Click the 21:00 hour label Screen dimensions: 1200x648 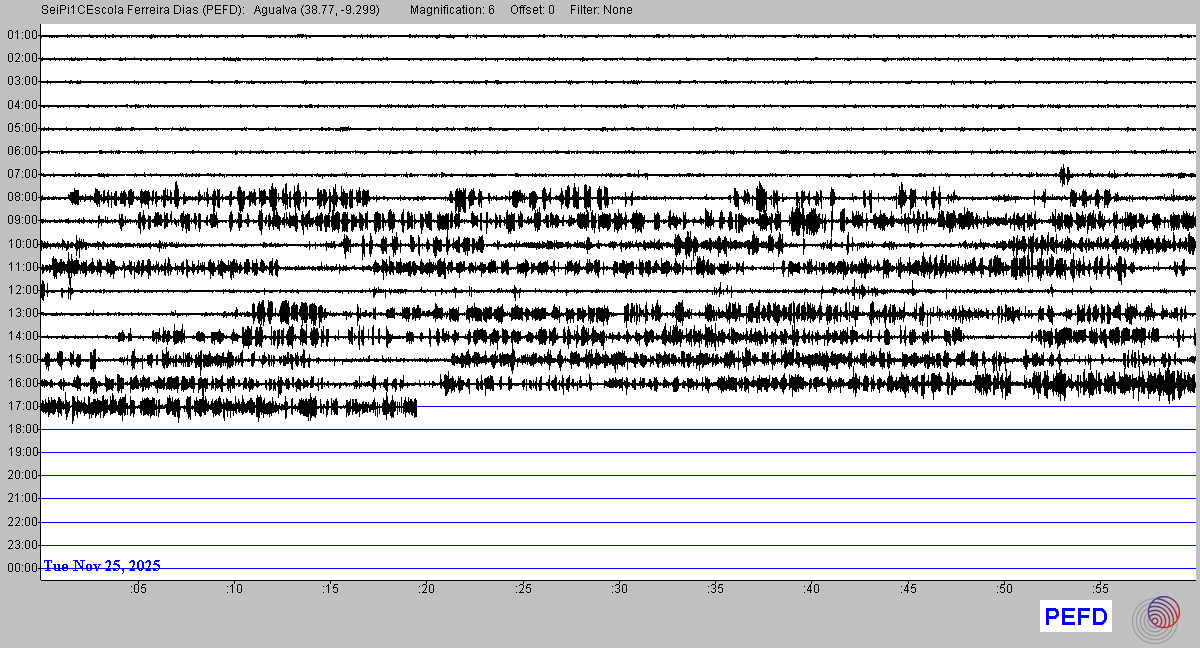click(21, 498)
